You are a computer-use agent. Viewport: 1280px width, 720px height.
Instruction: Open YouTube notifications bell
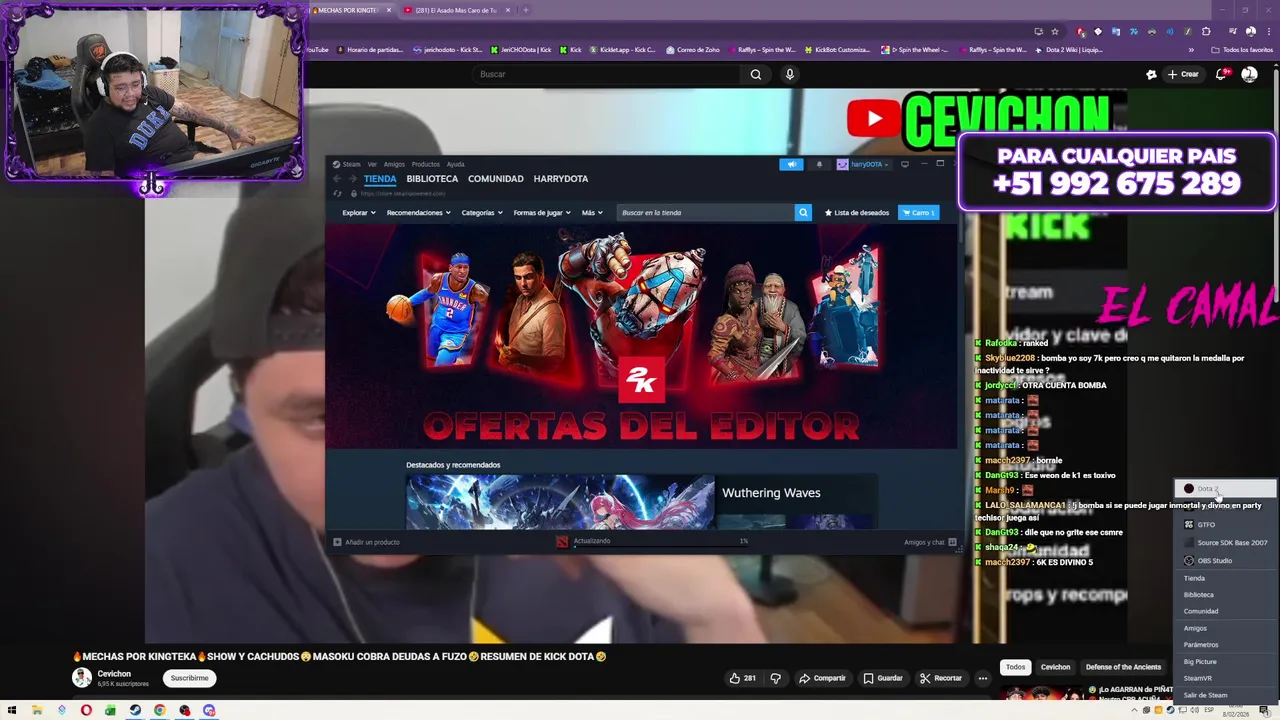tap(1223, 74)
